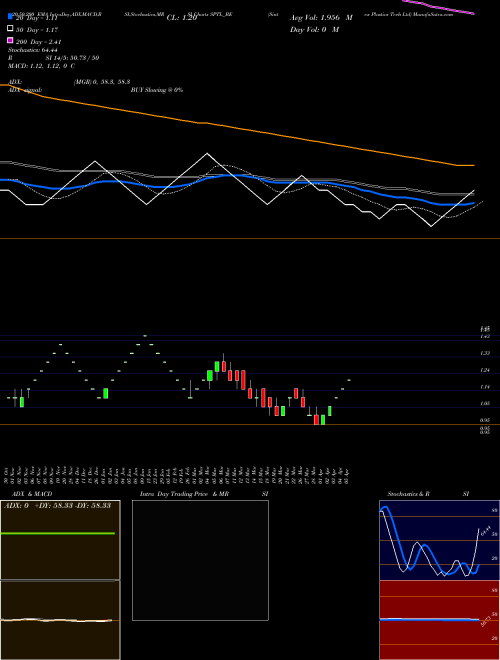The height and width of the screenshot is (660, 500).
Task: Click the 1.05 price axis label
Action: pyautogui.click(x=485, y=403)
